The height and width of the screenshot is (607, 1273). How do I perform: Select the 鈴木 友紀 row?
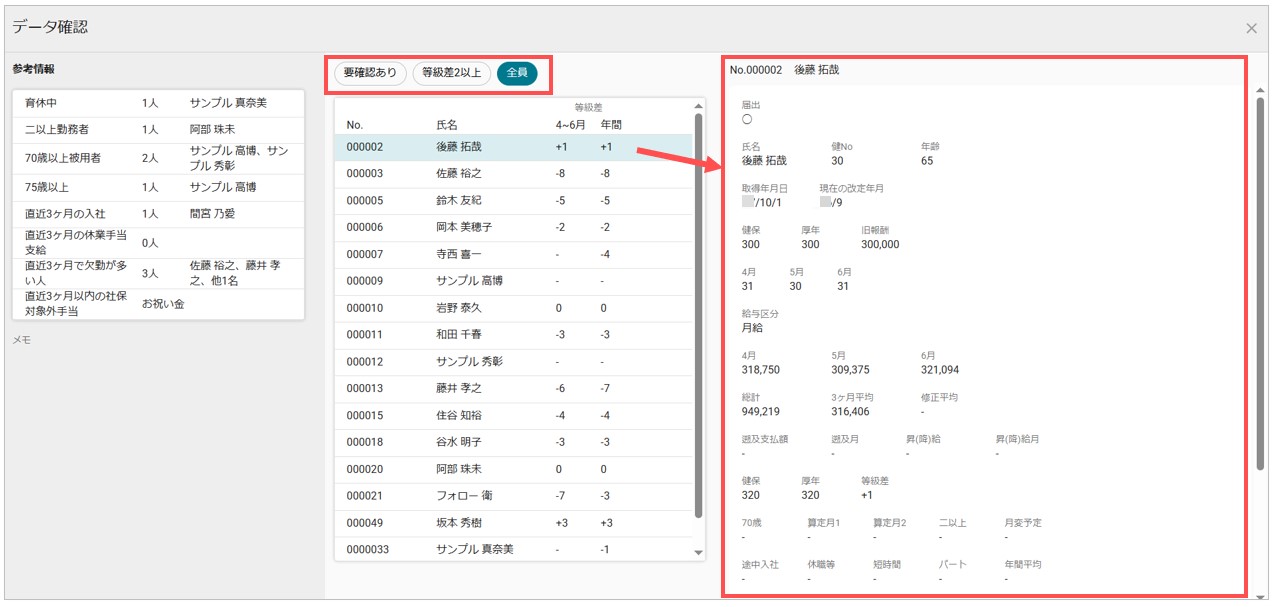513,201
